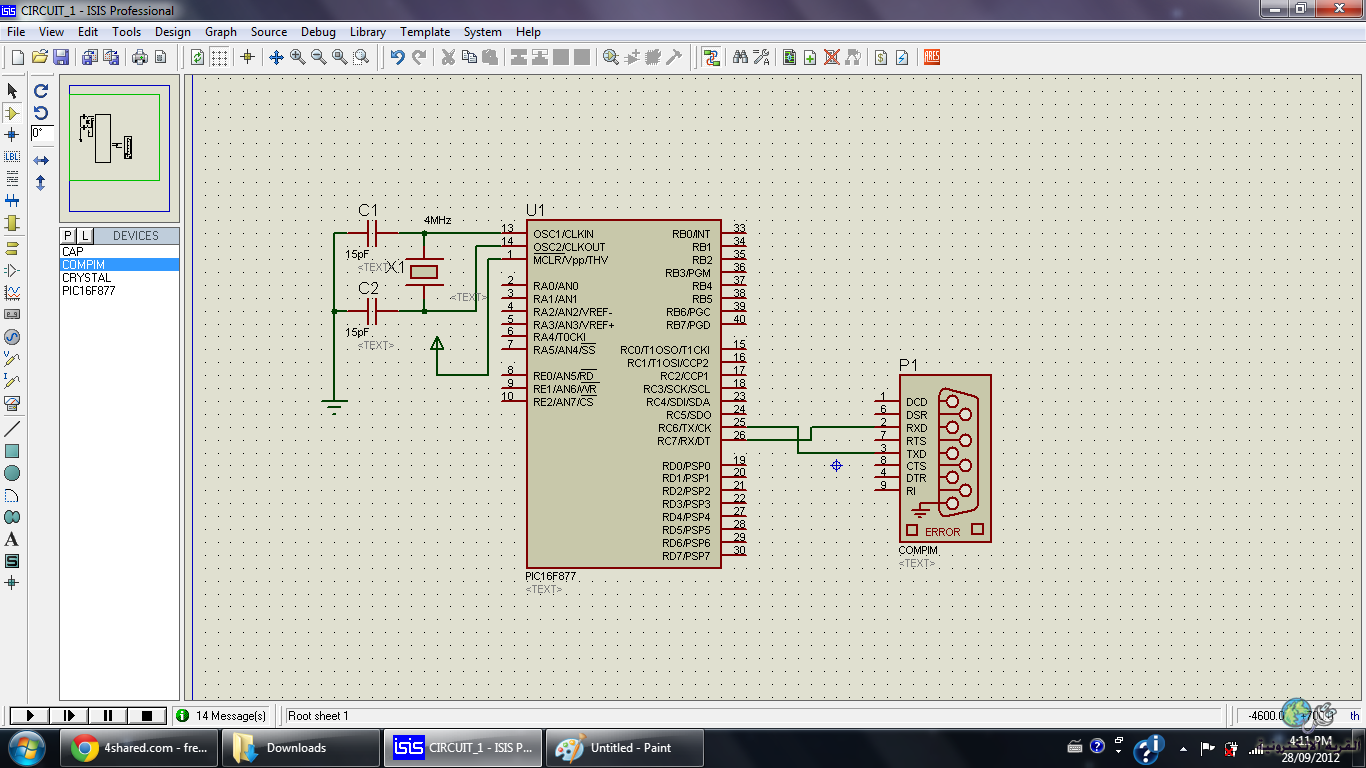The height and width of the screenshot is (768, 1366).
Task: Toggle the false origin marker
Action: pyautogui.click(x=247, y=57)
